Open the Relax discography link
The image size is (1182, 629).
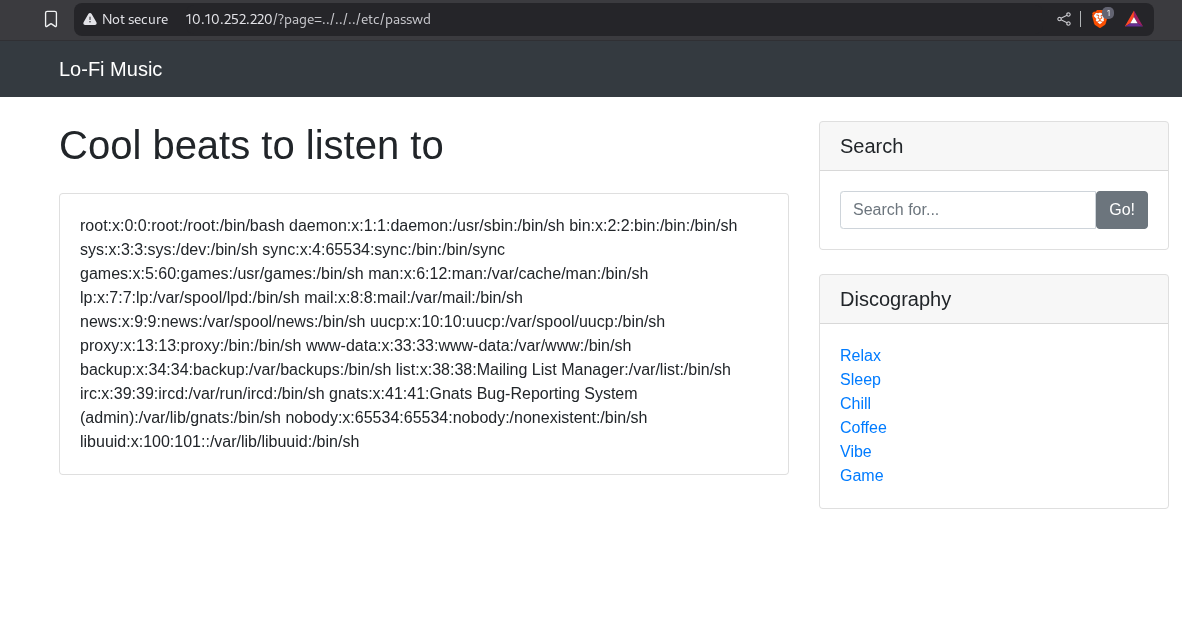pyautogui.click(x=860, y=355)
